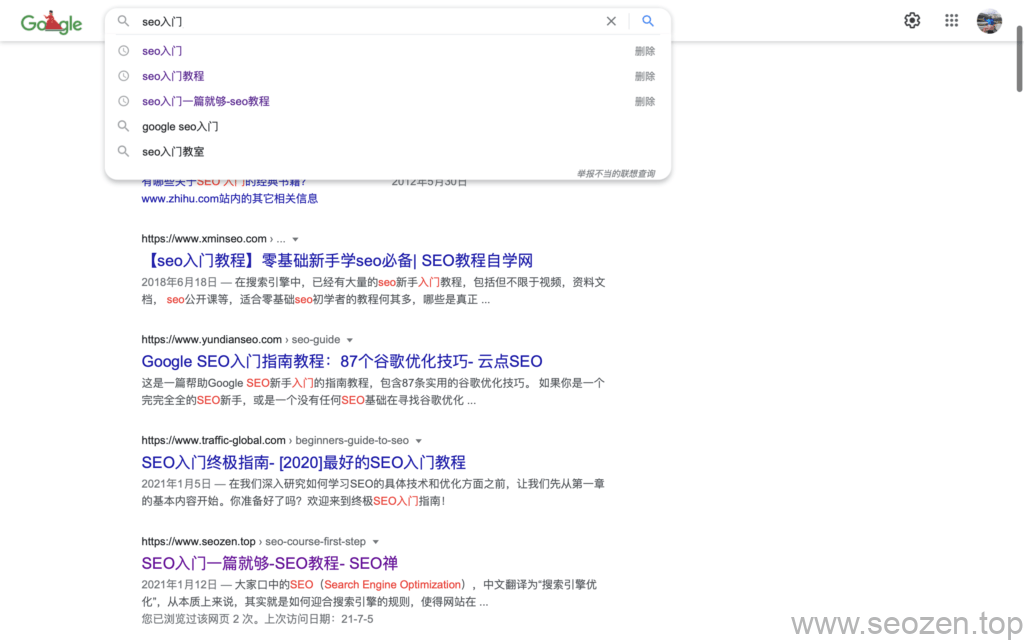
Task: Select the seo入门教室 suggestion
Action: [177, 151]
